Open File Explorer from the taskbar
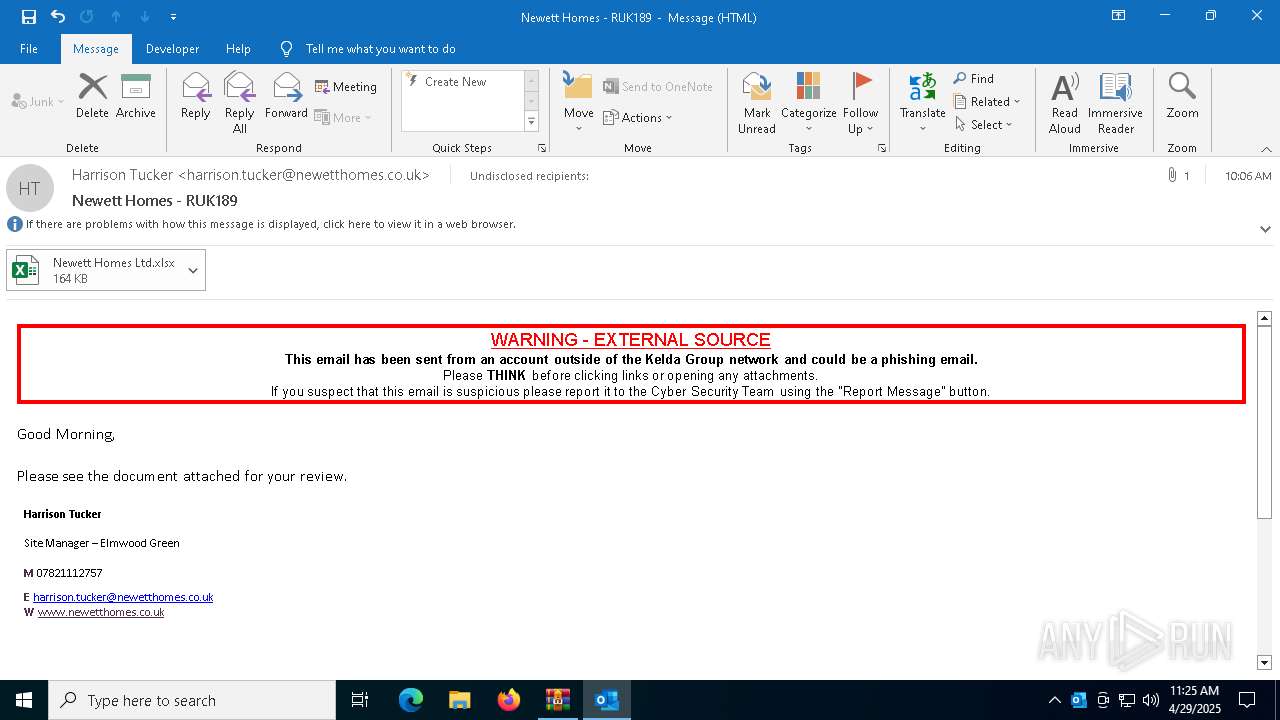The width and height of the screenshot is (1280, 720). coord(460,700)
